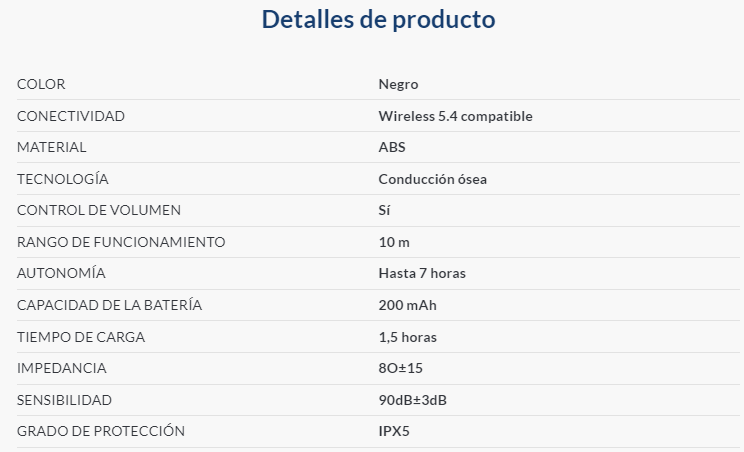The image size is (744, 452).
Task: Click the "Detalles de producto" heading
Action: click(x=378, y=19)
